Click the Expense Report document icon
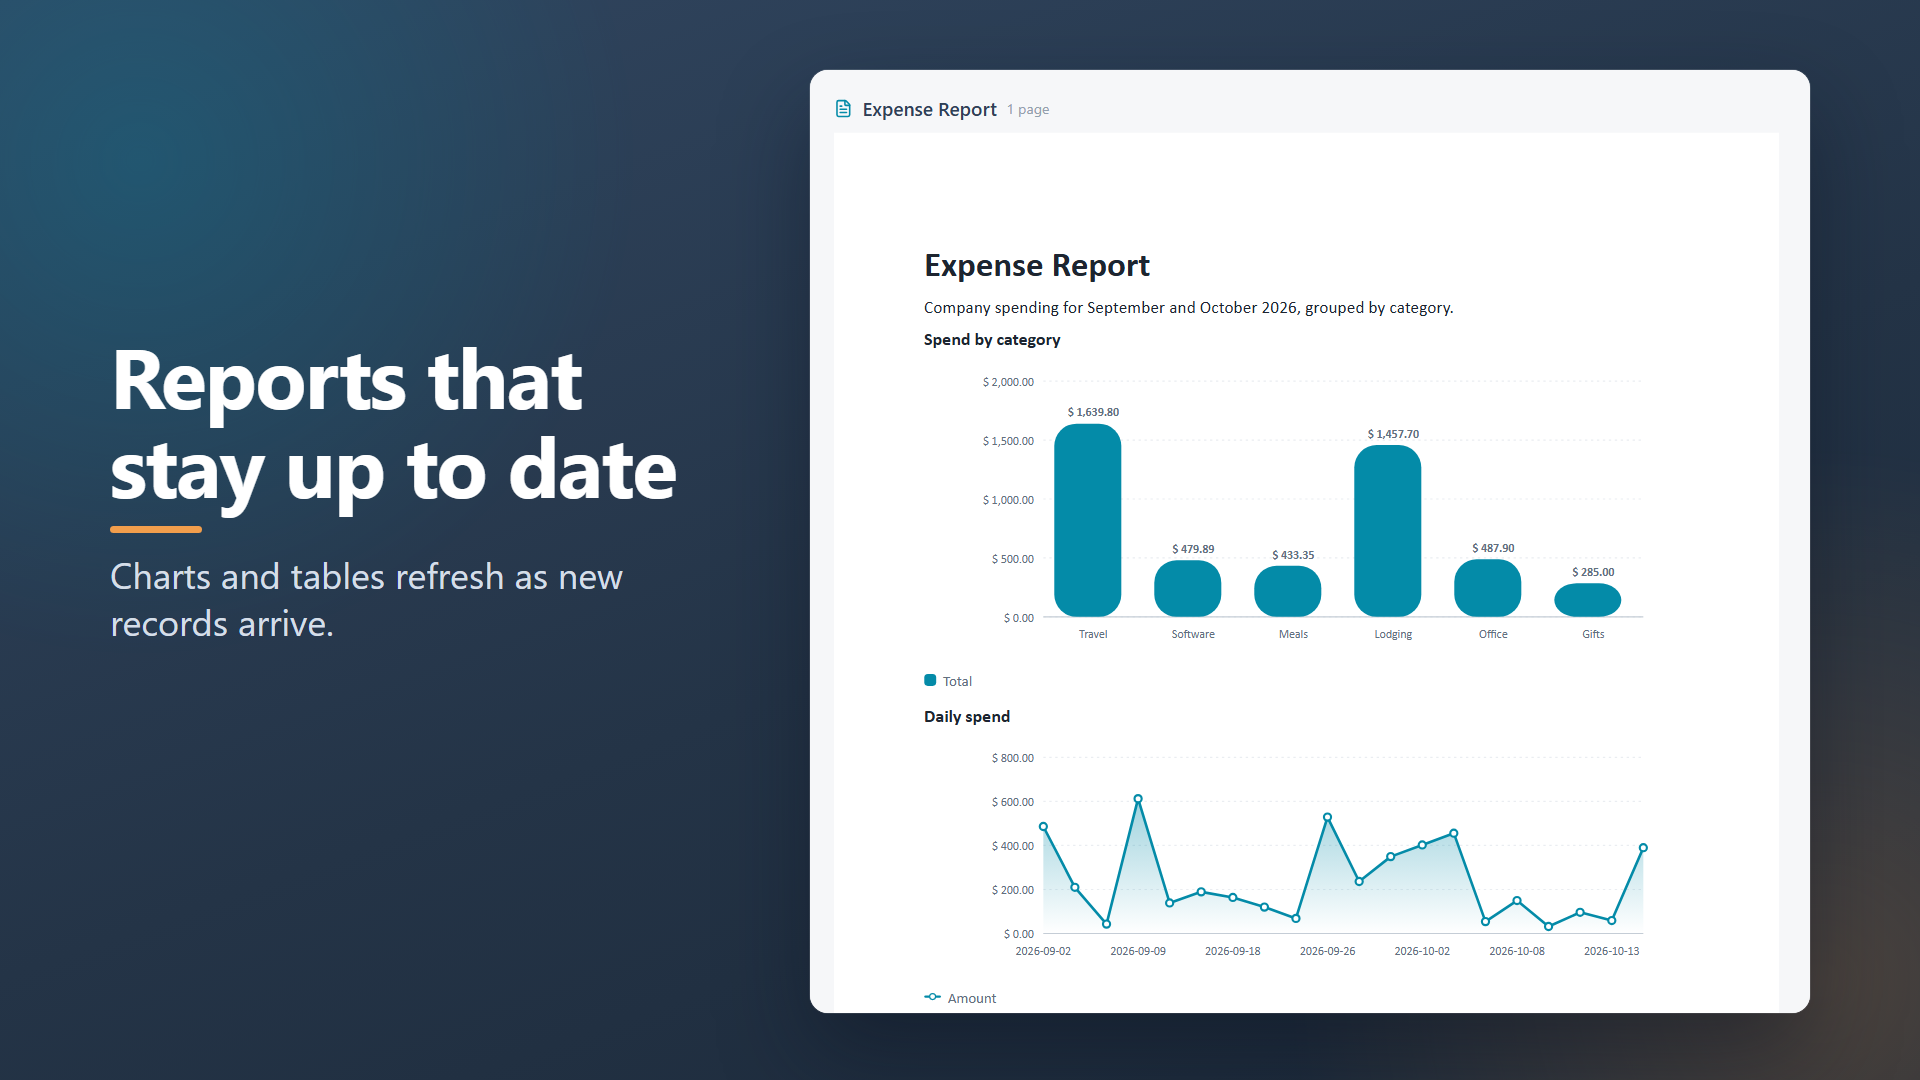1920x1080 pixels. [x=843, y=109]
